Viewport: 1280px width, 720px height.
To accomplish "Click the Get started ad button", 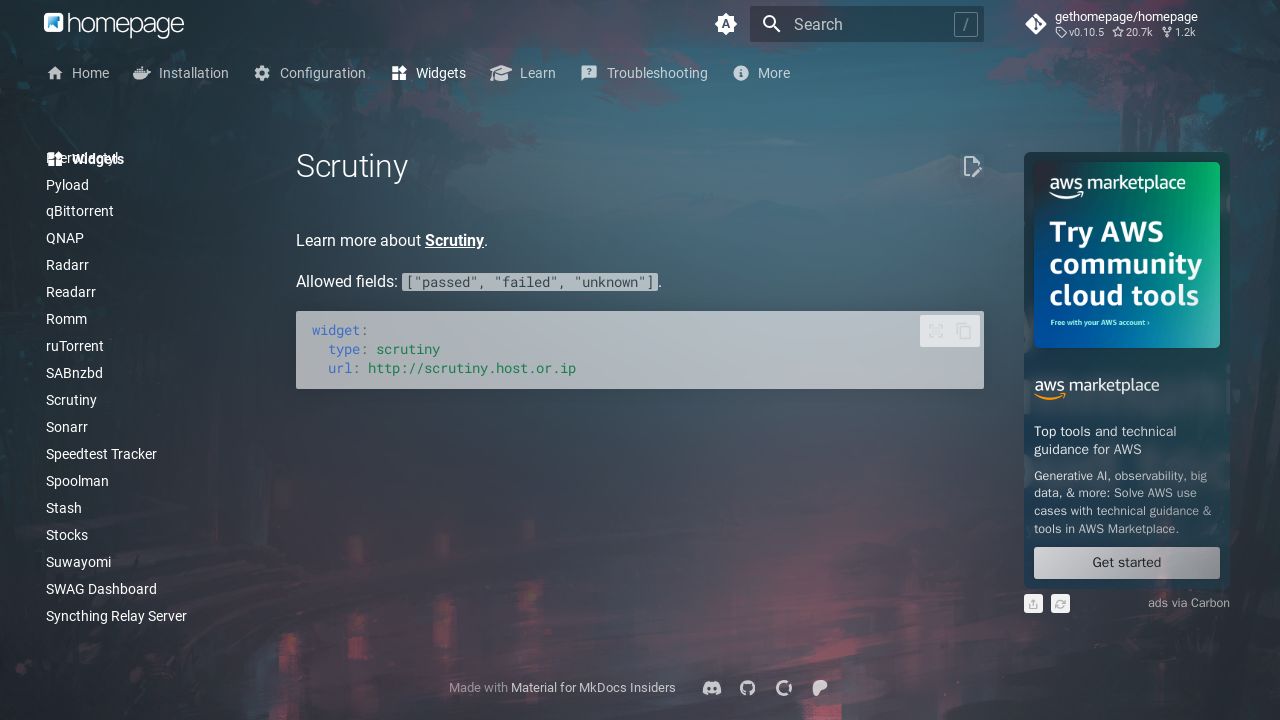I will coord(1126,563).
